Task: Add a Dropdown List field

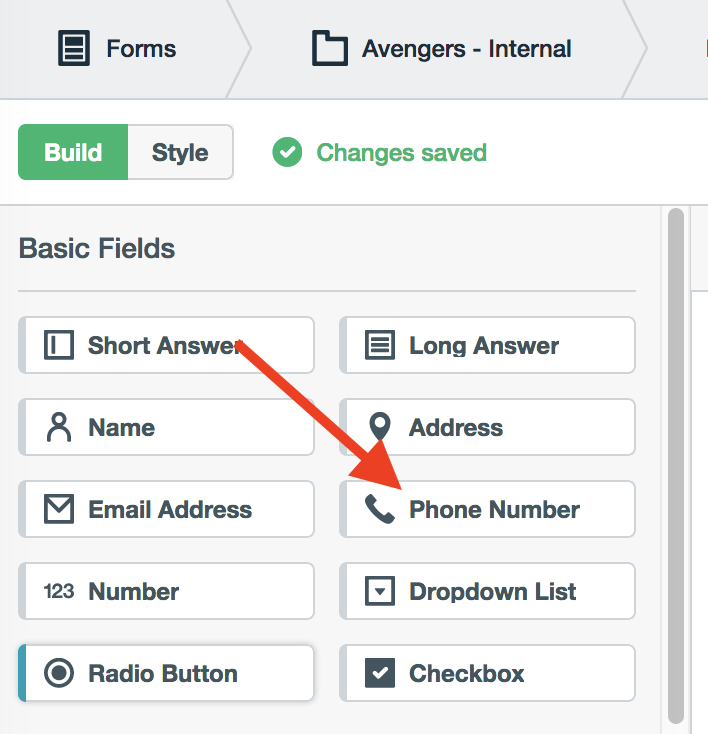Action: 487,591
